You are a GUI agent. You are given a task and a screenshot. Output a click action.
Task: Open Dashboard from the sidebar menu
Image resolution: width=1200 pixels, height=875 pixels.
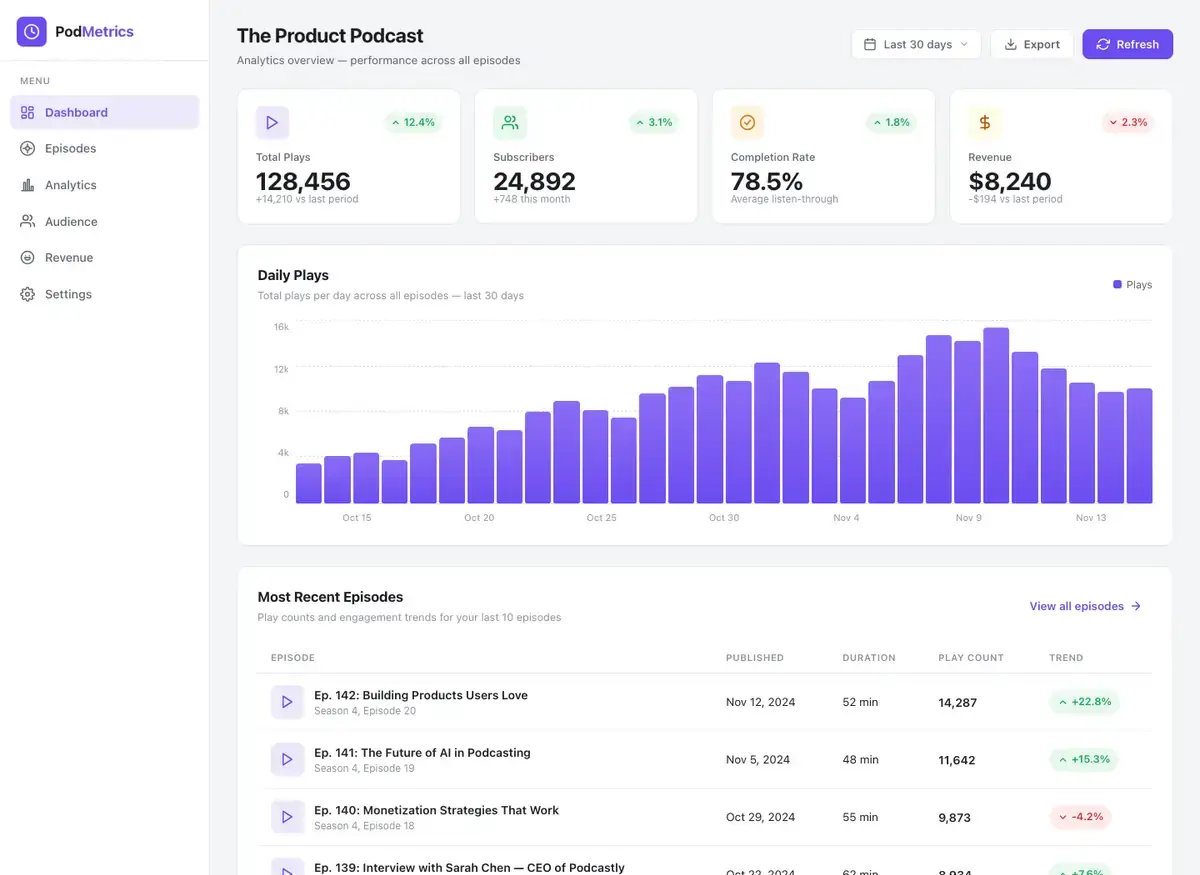(105, 112)
